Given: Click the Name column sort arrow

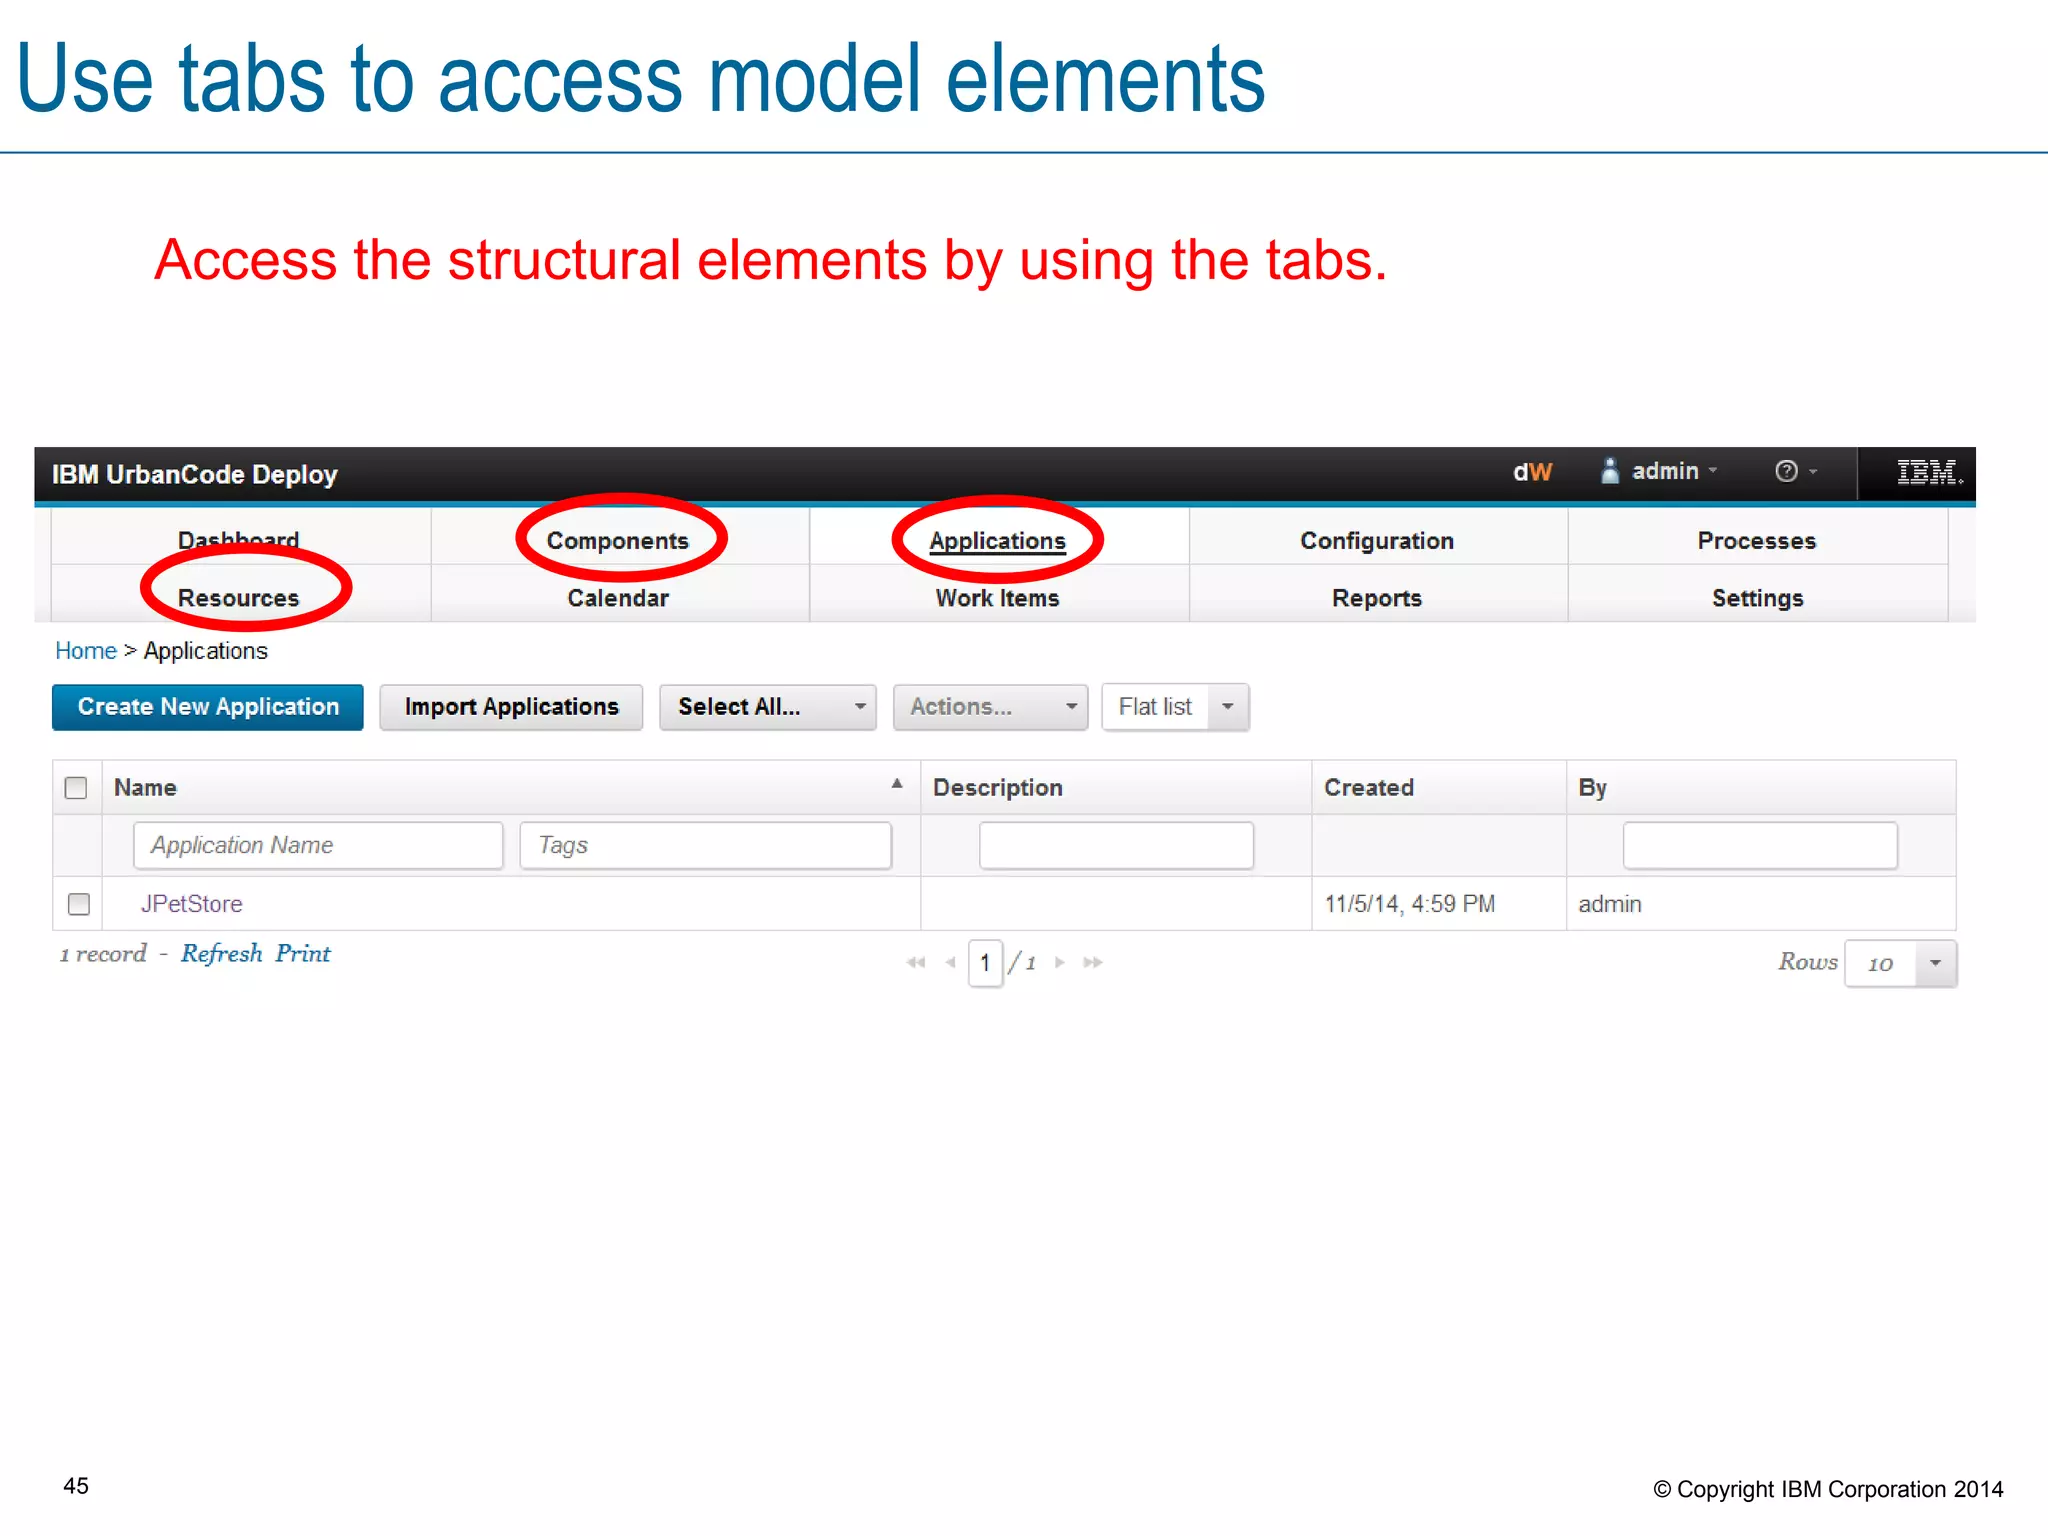Looking at the screenshot, I should (x=897, y=784).
